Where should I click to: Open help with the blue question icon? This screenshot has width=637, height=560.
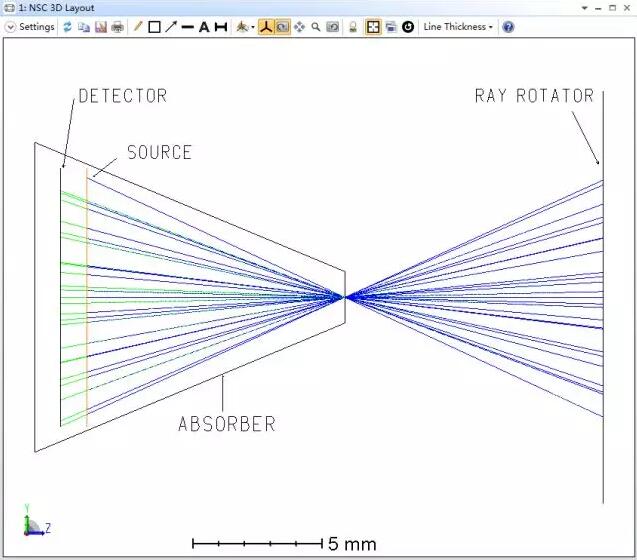click(508, 27)
